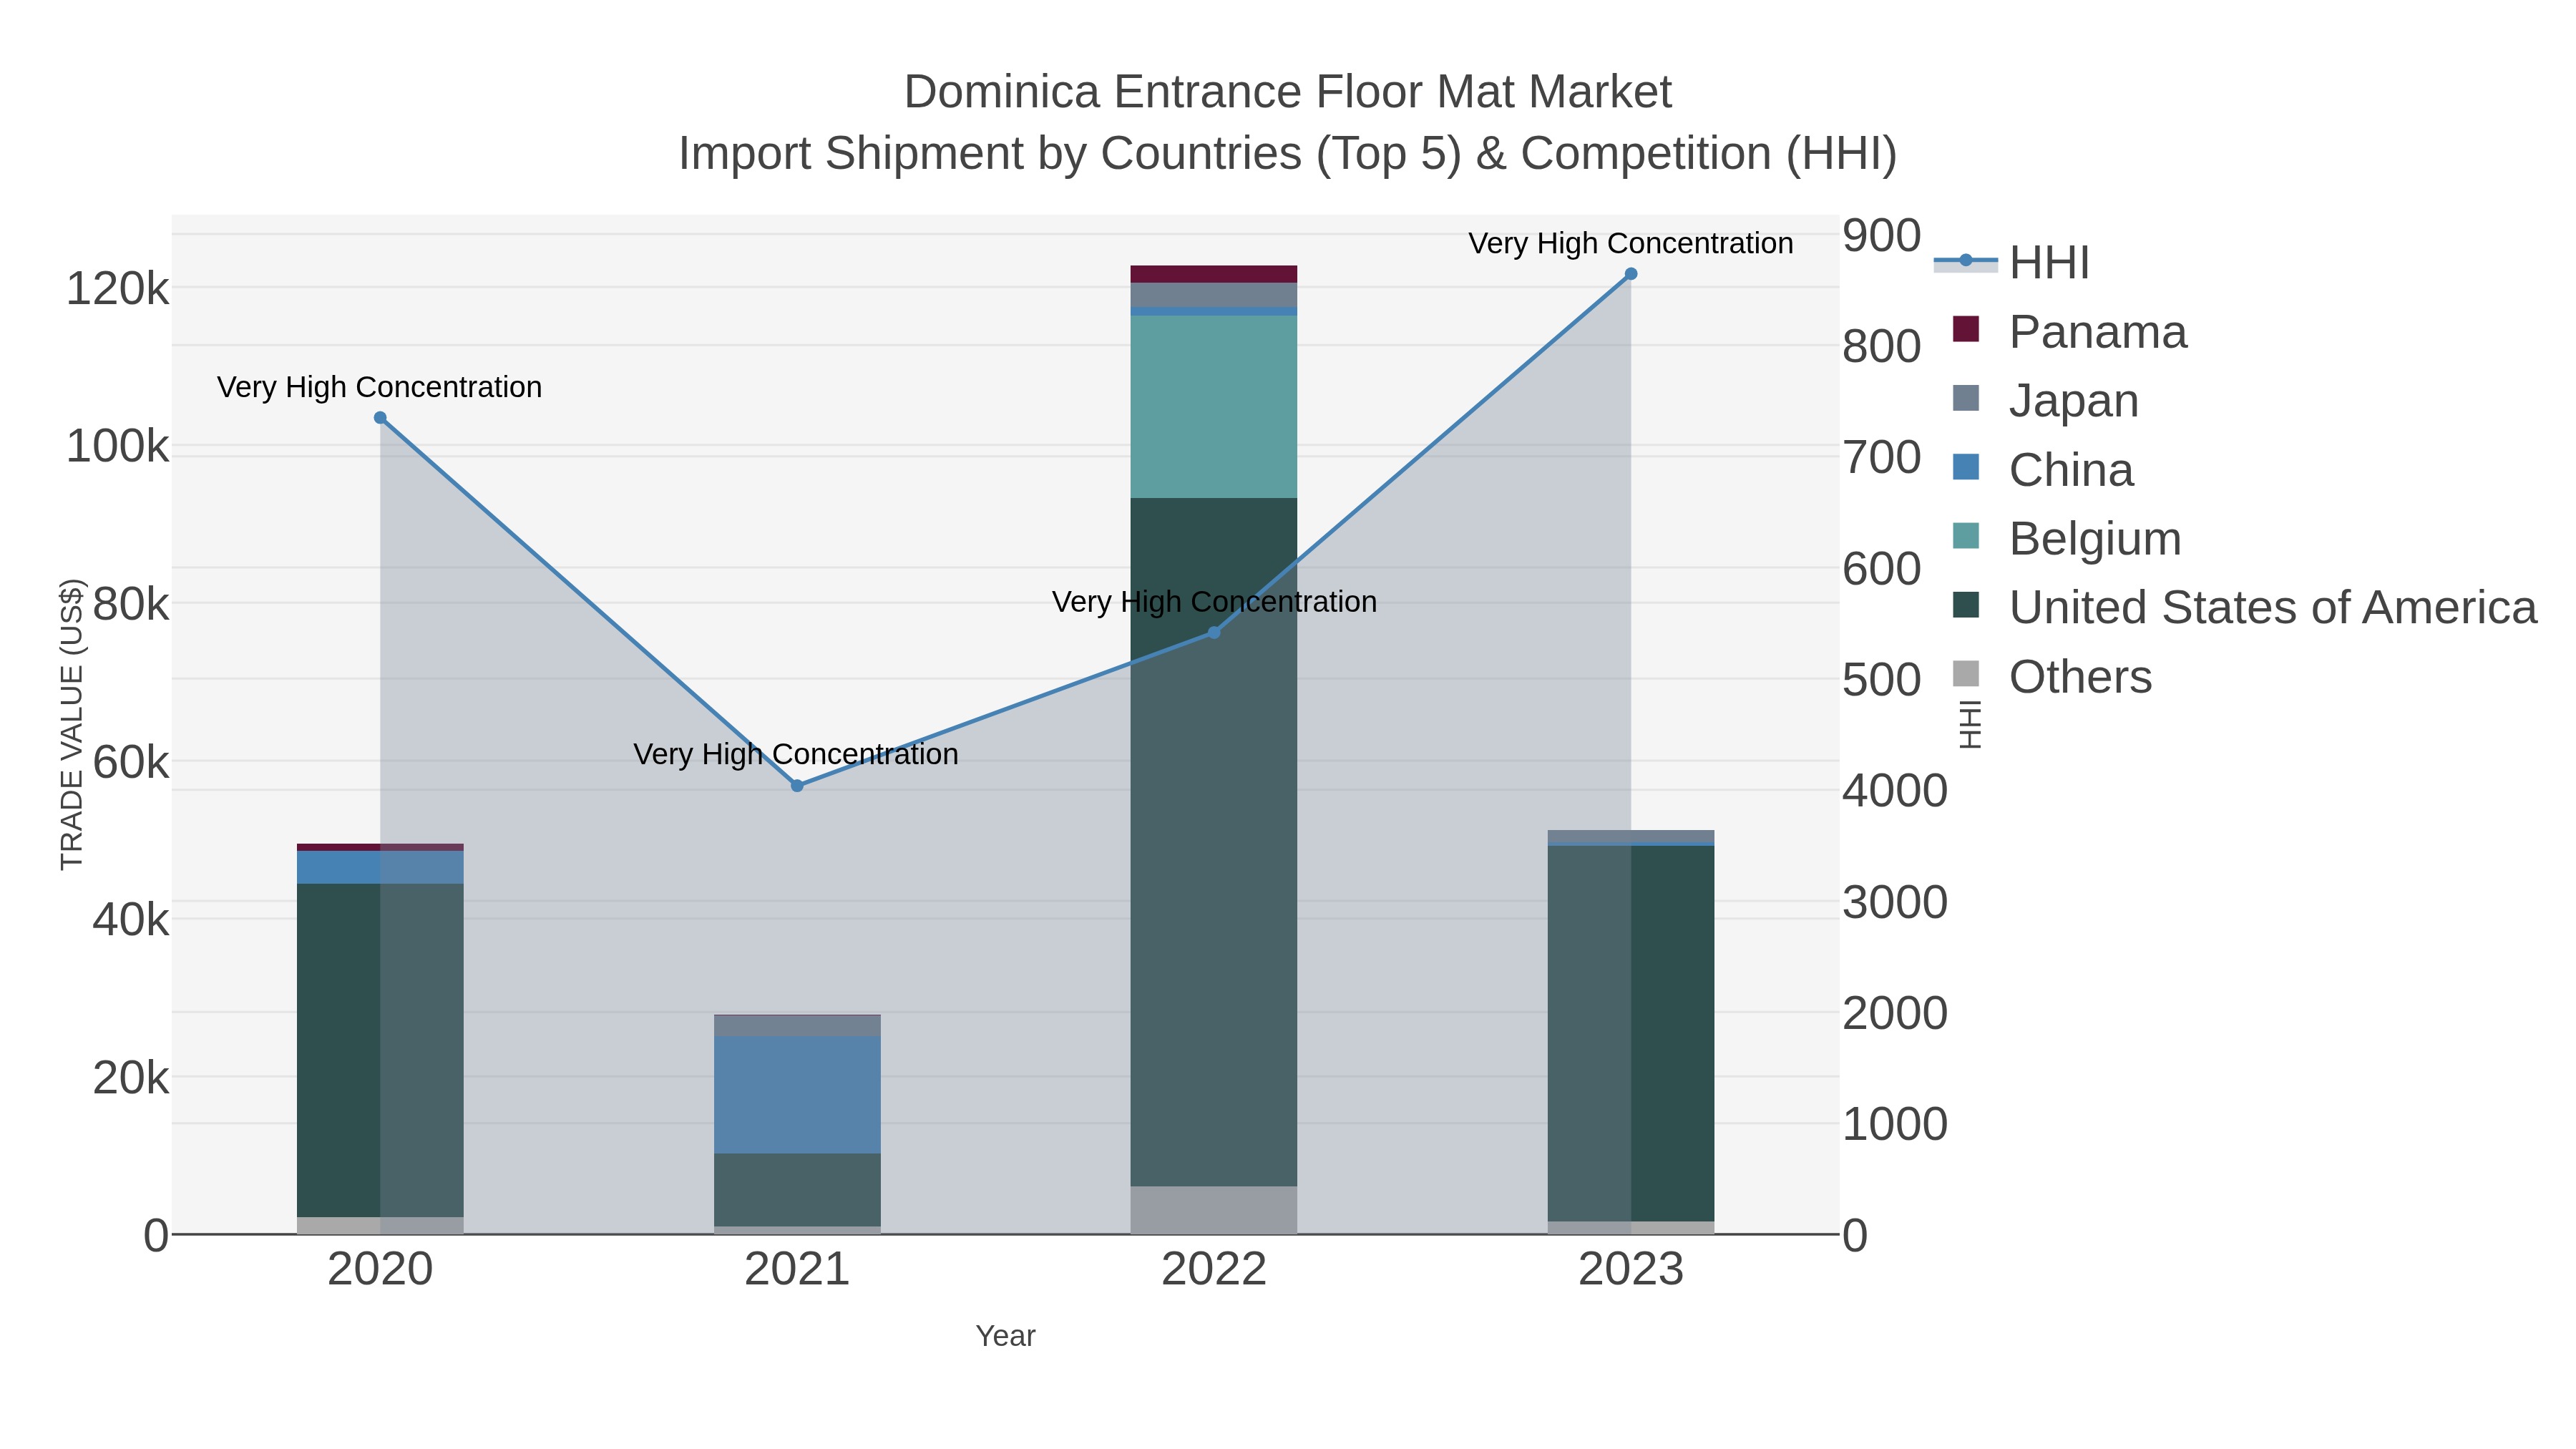Click the rotated HHI right-axis title
The image size is (2576, 1449).
pyautogui.click(x=1969, y=724)
